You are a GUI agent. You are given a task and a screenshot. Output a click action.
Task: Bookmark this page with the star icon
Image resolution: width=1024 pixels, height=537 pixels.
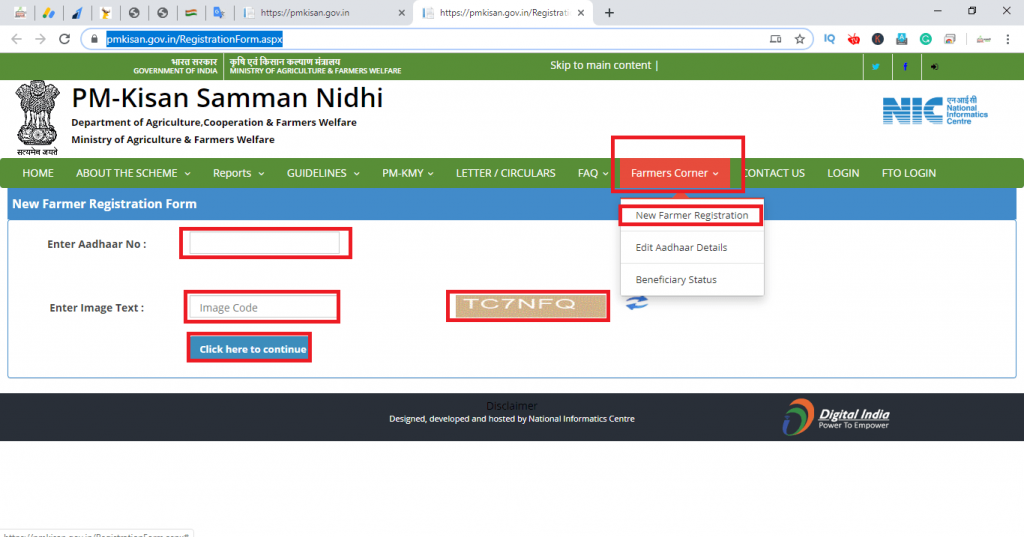click(799, 39)
